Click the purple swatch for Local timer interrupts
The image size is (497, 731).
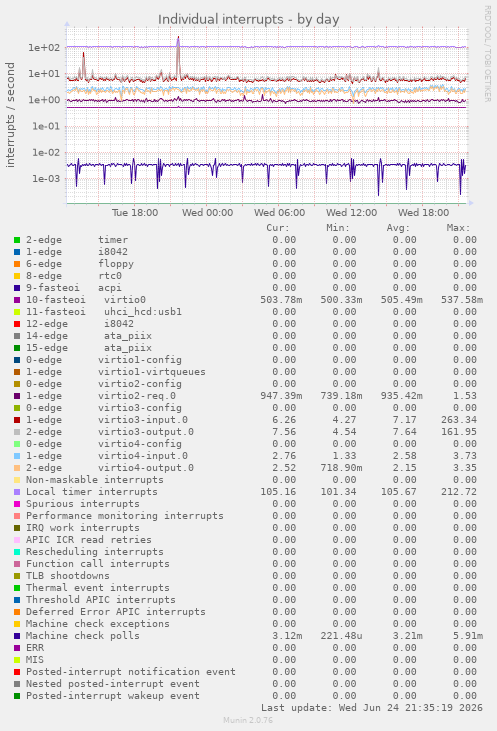click(17, 492)
